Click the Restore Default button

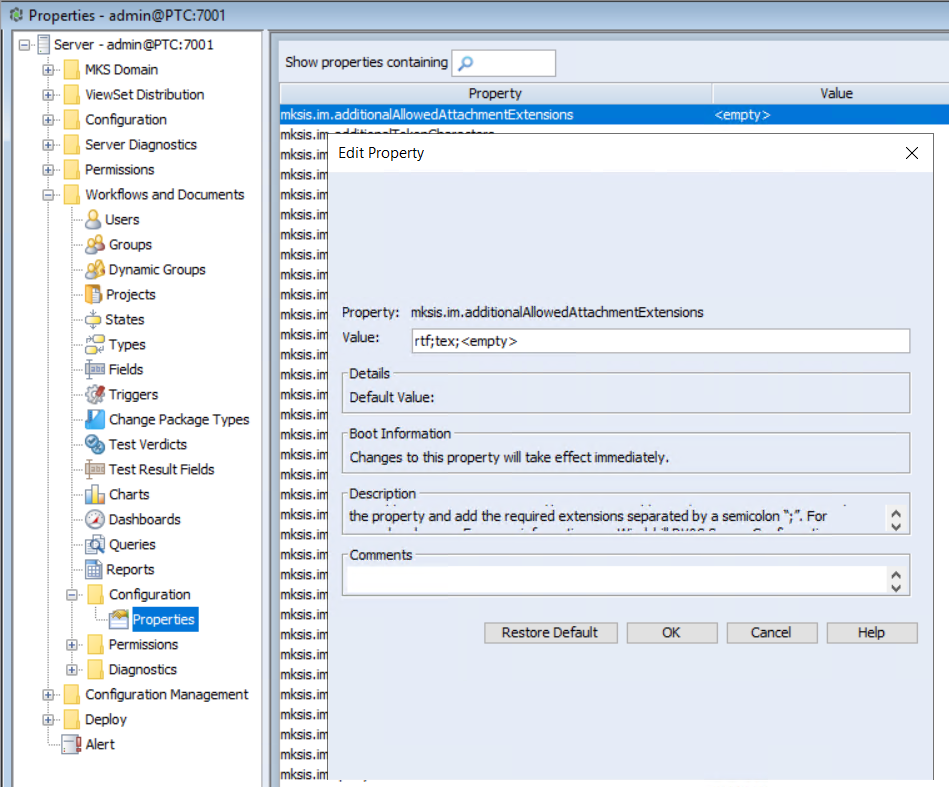point(549,633)
